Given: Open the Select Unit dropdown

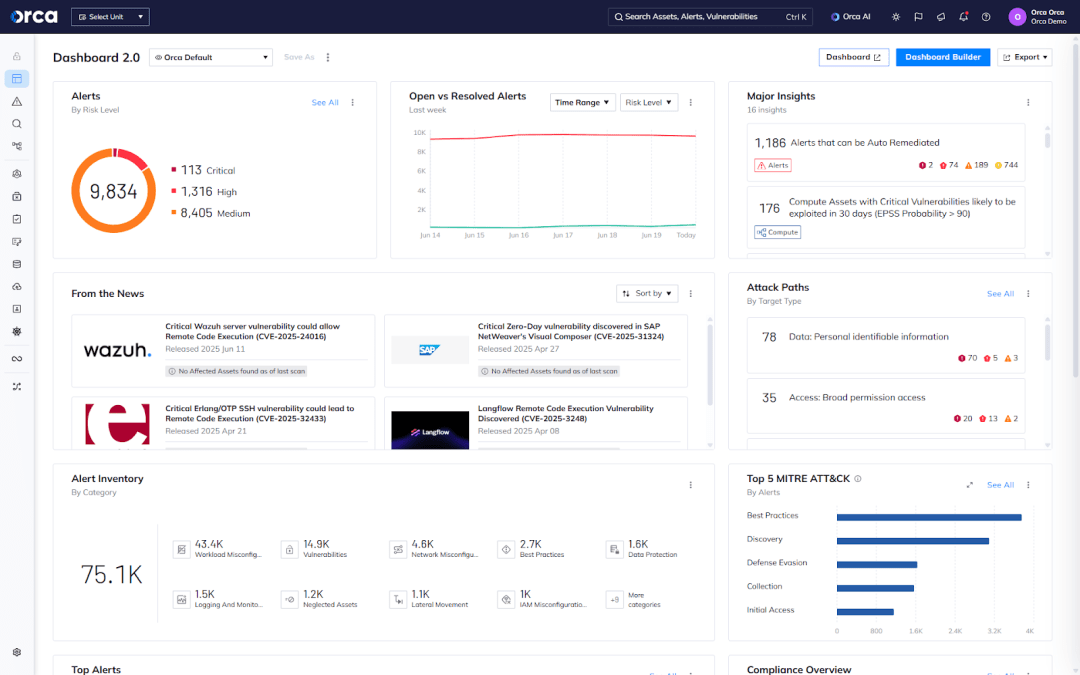Looking at the screenshot, I should [x=110, y=17].
